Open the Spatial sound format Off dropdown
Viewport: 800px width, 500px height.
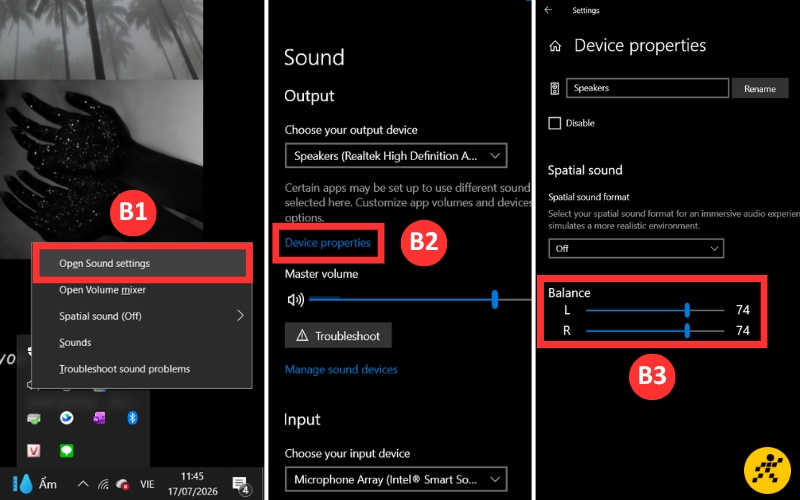[636, 248]
